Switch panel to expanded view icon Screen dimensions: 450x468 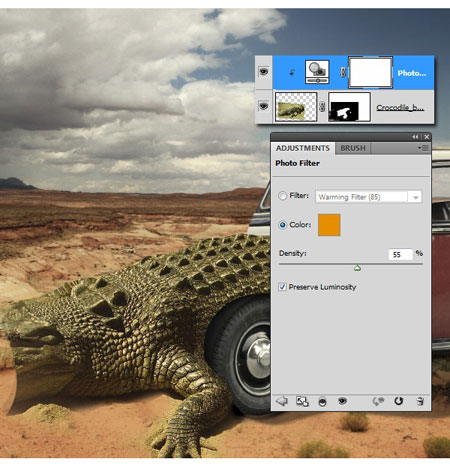(302, 401)
